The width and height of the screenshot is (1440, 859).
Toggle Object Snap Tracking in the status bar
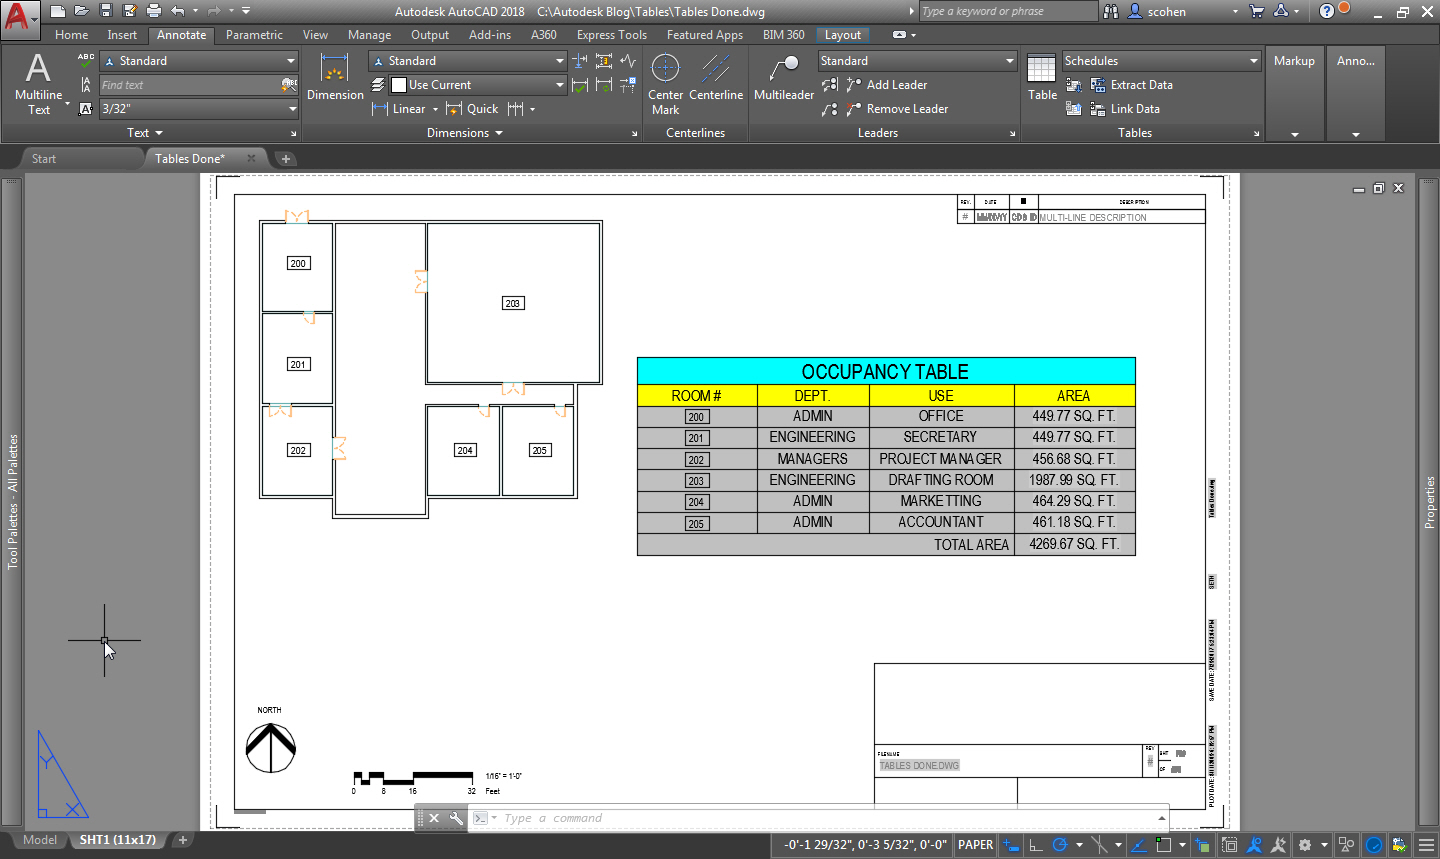pos(1137,845)
